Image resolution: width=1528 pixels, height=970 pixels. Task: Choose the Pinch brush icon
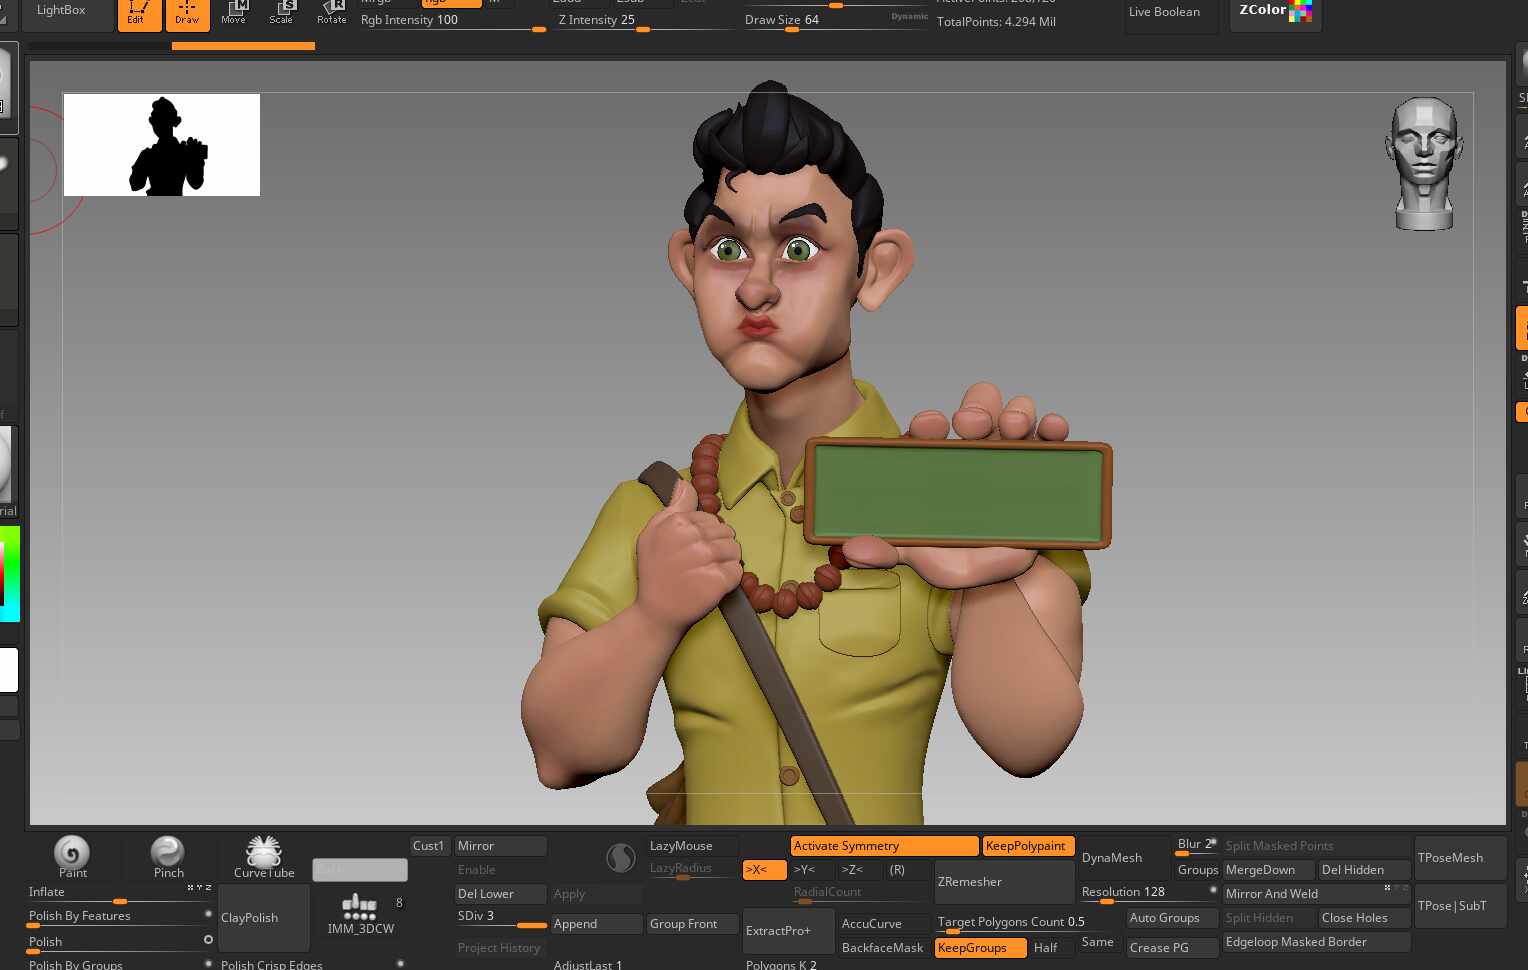(168, 857)
